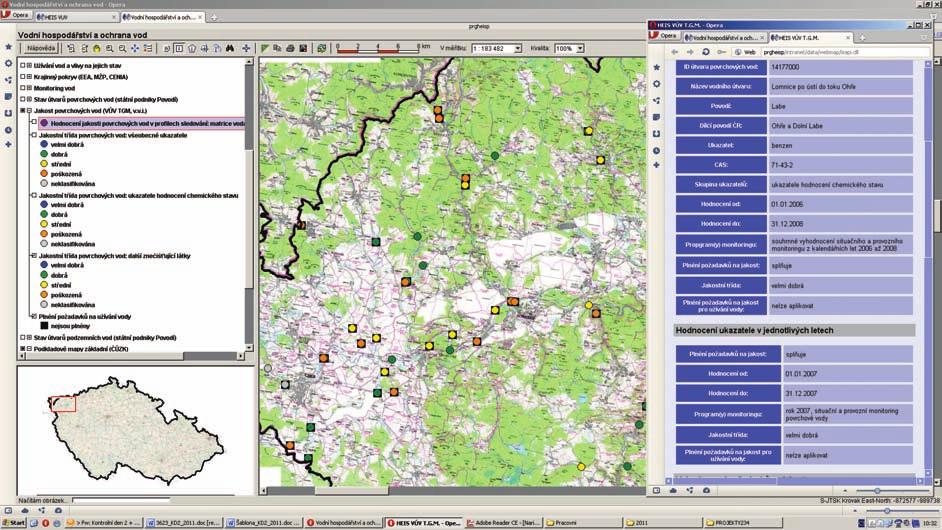Image resolution: width=942 pixels, height=530 pixels.
Task: Select the zoom in magnifier tool
Action: [x=109, y=48]
